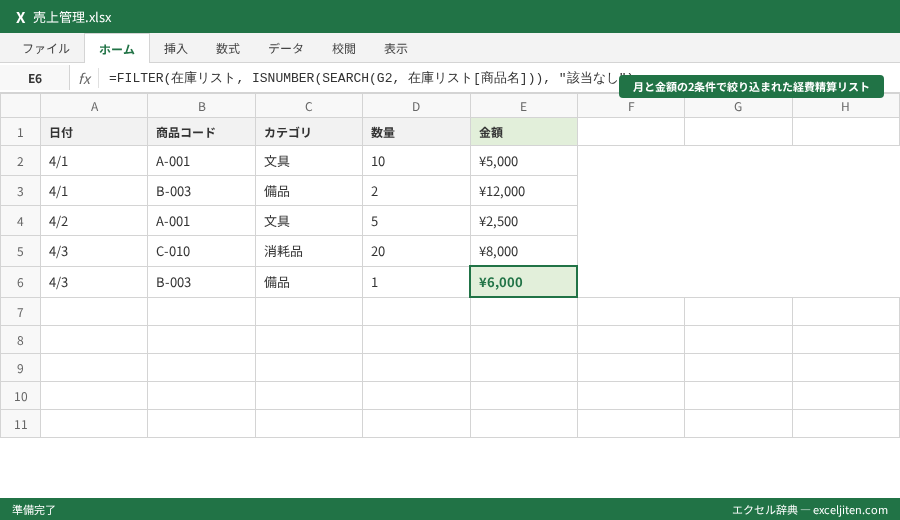Click the Excel X logo in title bar
The image size is (900, 520).
(20, 17)
